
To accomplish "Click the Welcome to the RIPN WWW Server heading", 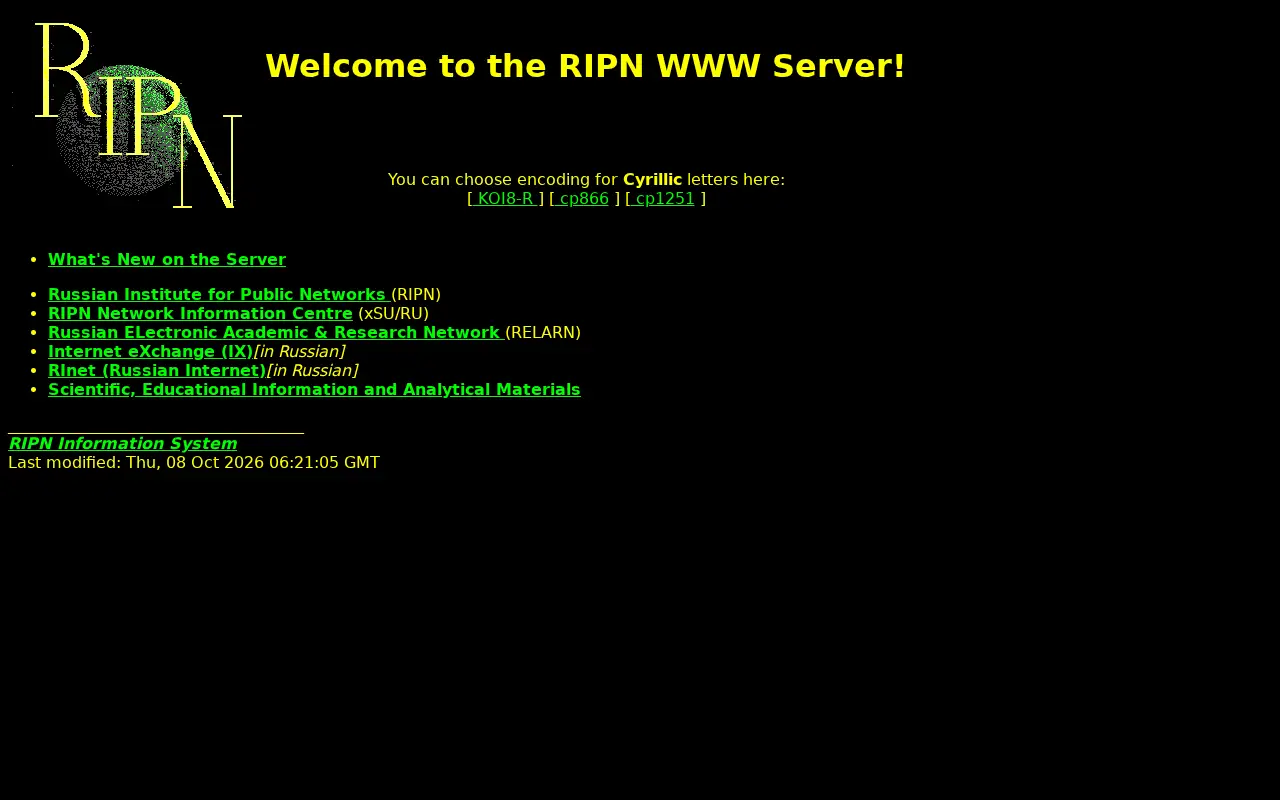I will (585, 66).
